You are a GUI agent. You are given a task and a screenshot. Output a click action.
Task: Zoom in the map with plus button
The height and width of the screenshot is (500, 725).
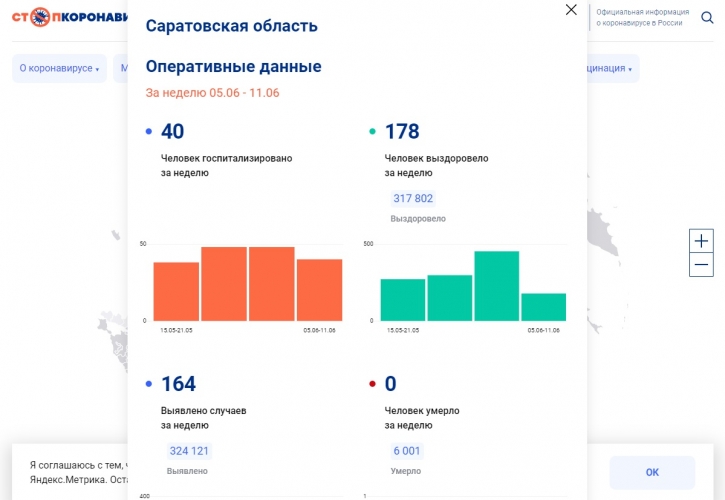tap(701, 241)
